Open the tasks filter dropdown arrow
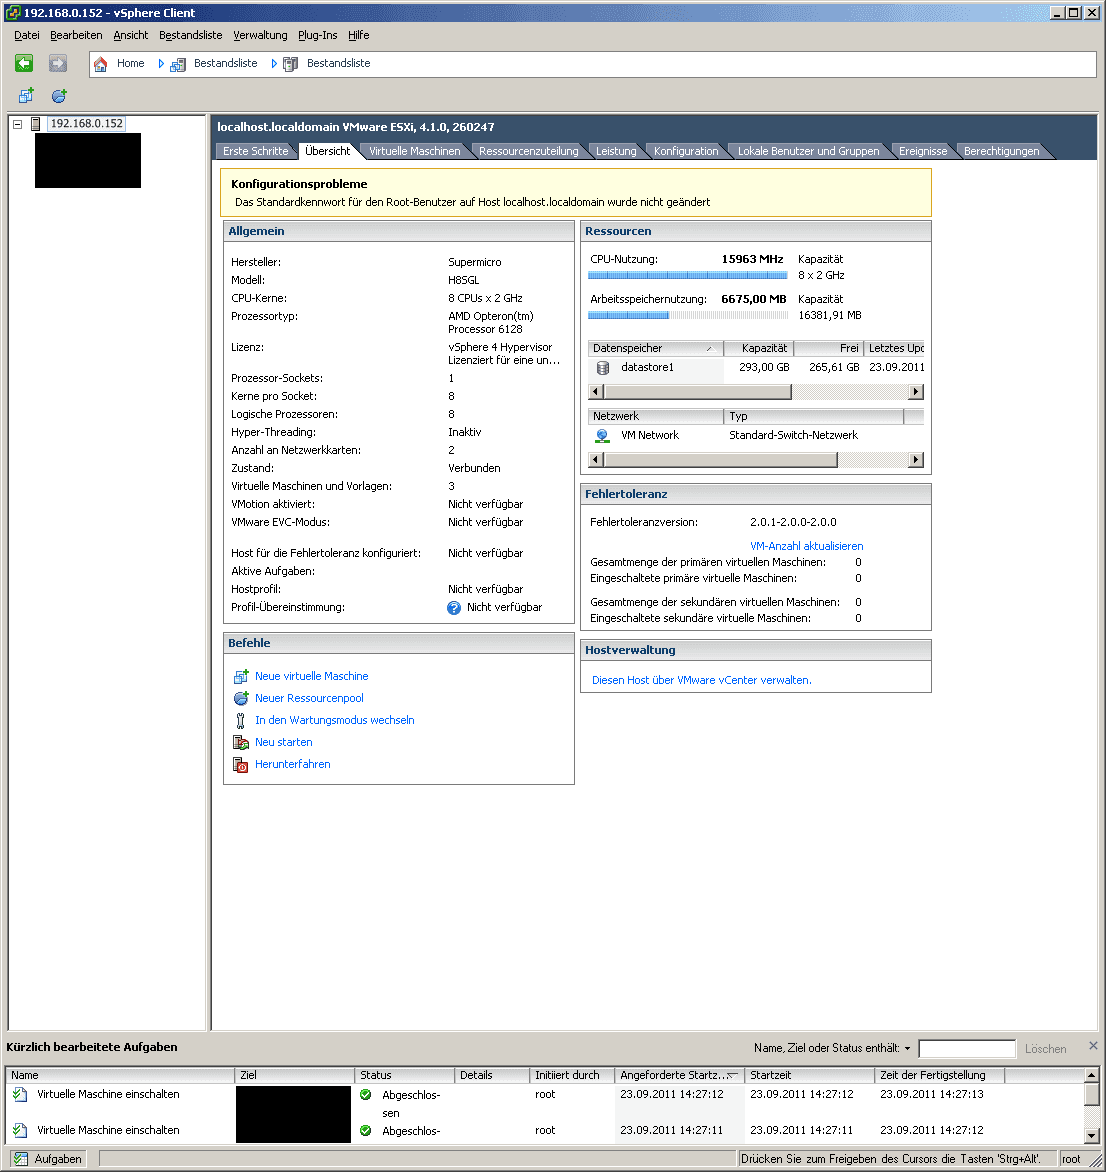This screenshot has width=1106, height=1172. click(907, 1049)
